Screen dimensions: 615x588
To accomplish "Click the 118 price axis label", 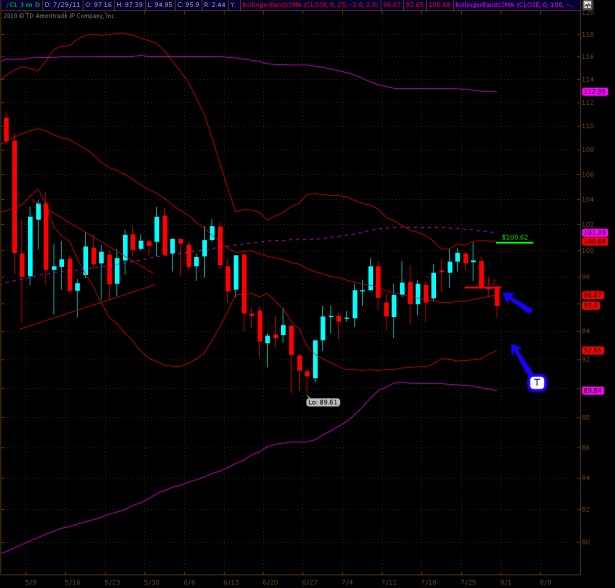I will coord(588,35).
